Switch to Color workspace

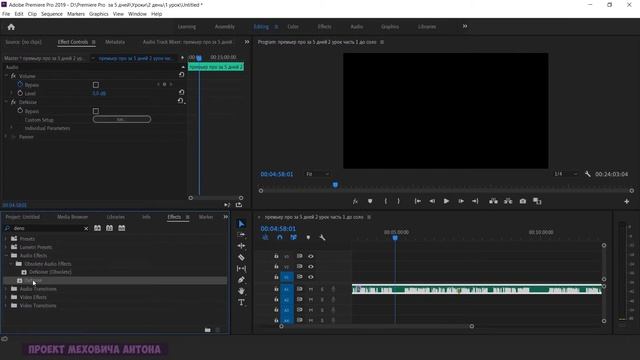tap(293, 27)
